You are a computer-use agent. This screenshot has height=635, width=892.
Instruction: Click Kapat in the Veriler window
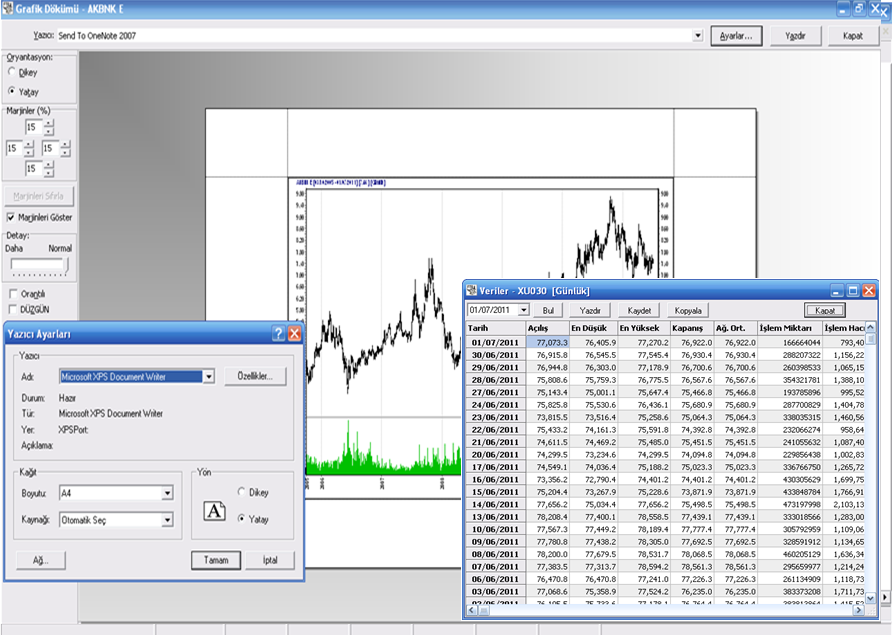coord(825,310)
